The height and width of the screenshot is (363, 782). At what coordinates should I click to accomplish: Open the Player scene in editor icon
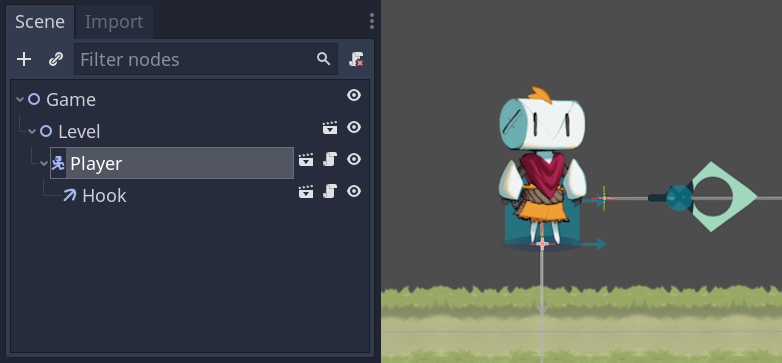tap(306, 160)
